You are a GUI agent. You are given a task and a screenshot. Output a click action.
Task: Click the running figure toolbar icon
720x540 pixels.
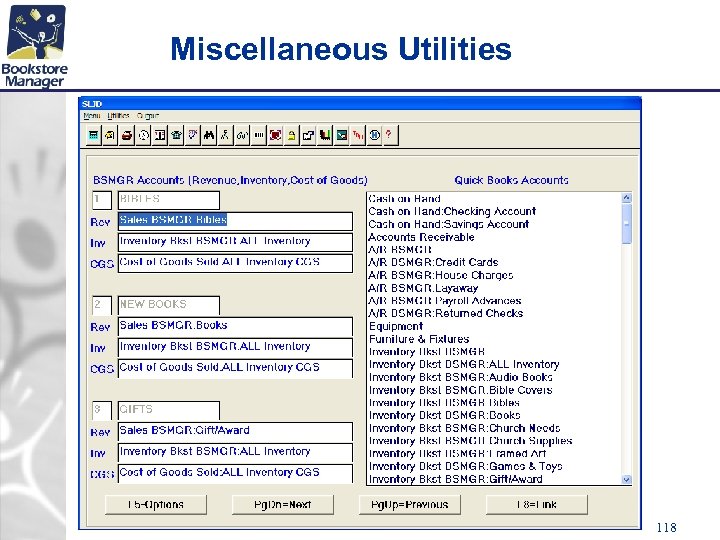coord(225,135)
